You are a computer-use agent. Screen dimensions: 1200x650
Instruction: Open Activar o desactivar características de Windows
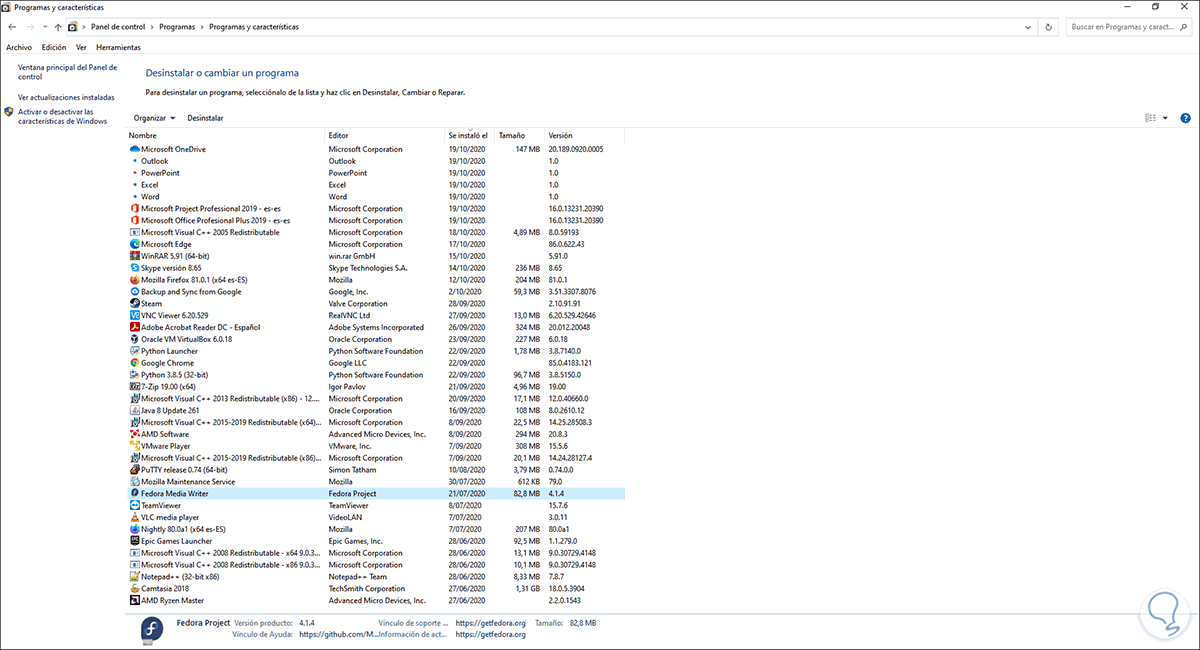tap(62, 116)
